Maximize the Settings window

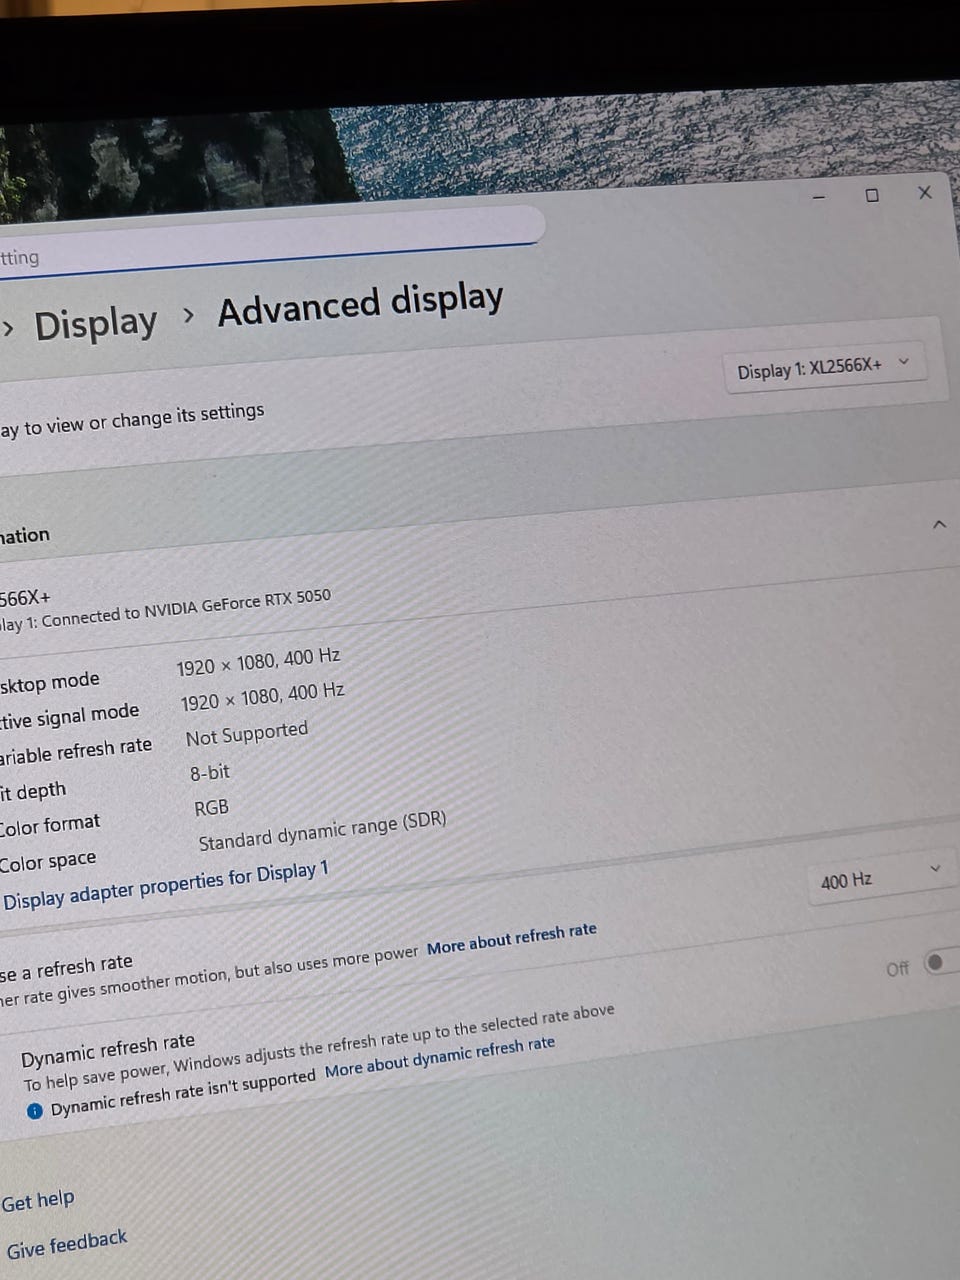[872, 195]
